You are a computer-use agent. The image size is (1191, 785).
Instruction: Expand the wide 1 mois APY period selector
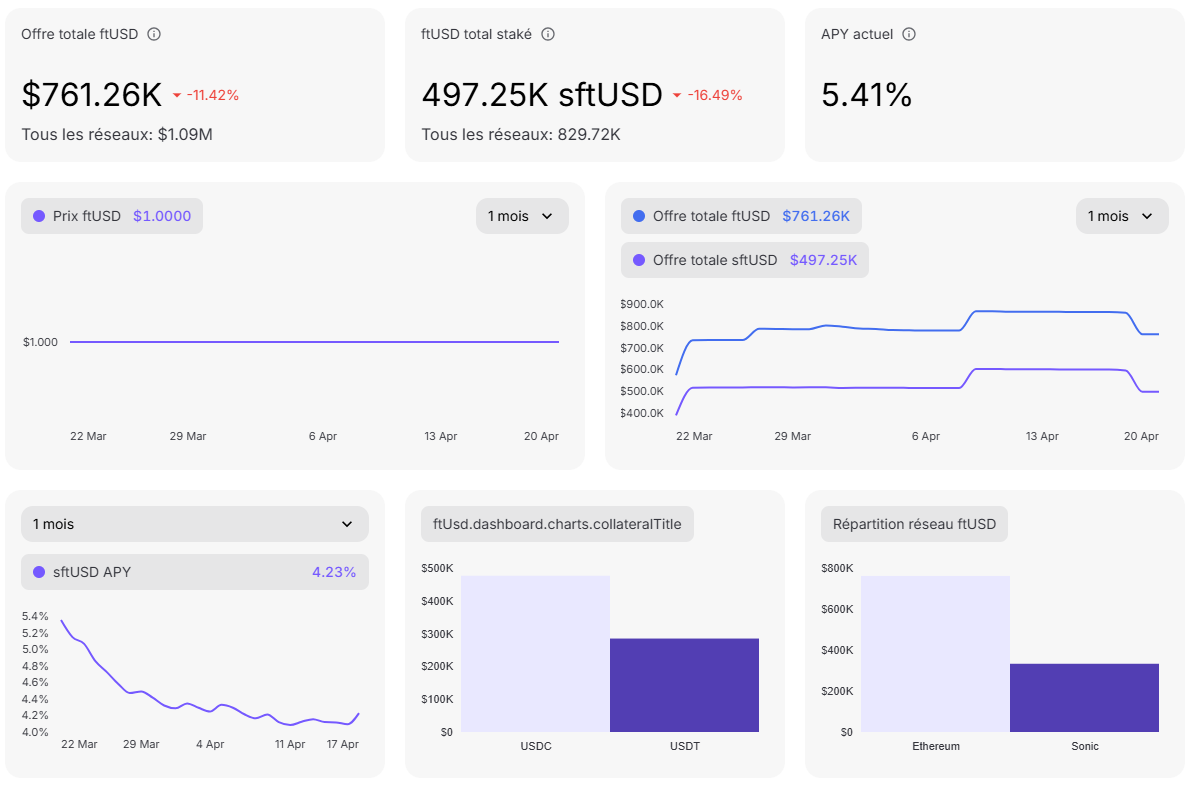tap(194, 524)
